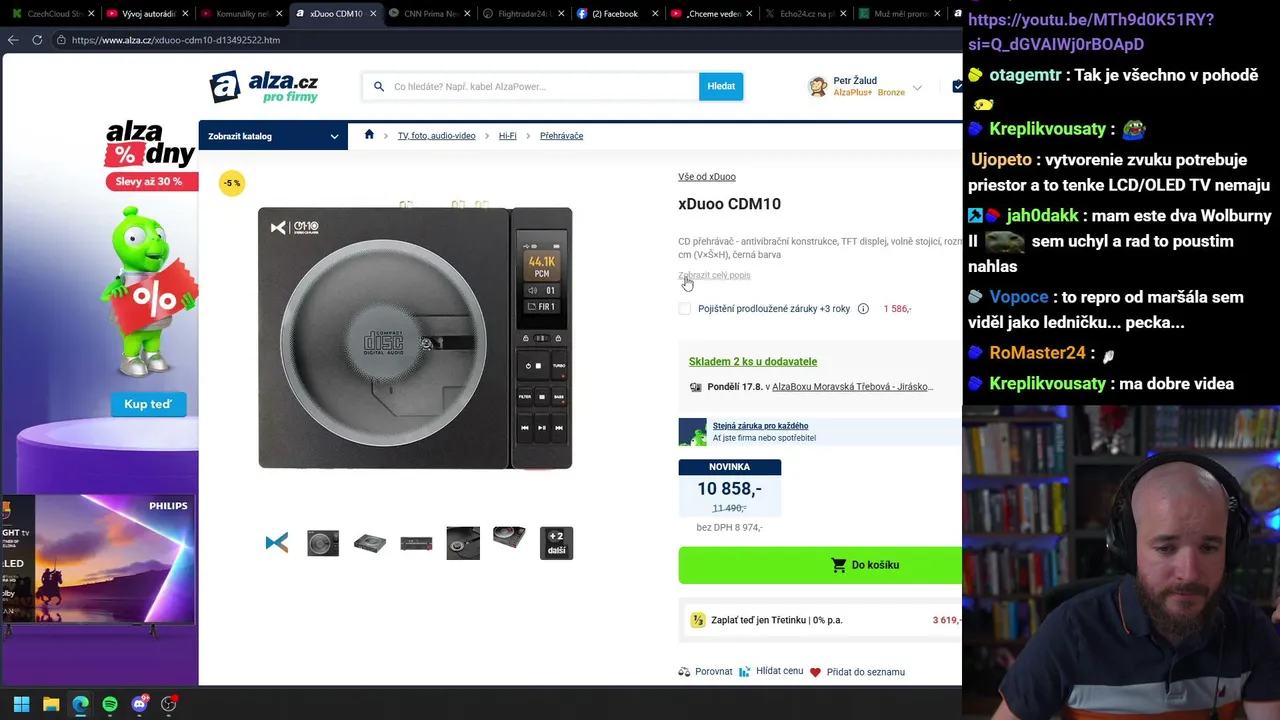Open File Explorer from the taskbar
This screenshot has height=720, width=1280.
point(51,704)
